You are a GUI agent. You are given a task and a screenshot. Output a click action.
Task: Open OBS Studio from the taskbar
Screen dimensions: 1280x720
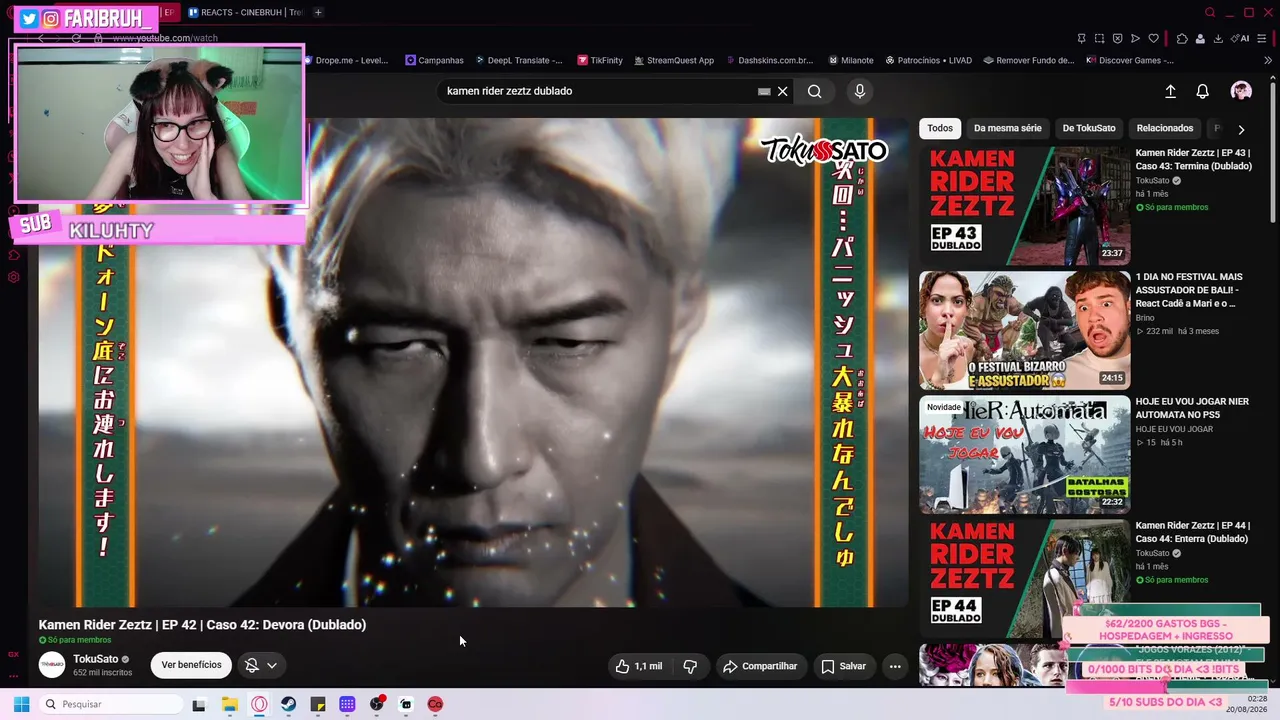[x=377, y=705]
